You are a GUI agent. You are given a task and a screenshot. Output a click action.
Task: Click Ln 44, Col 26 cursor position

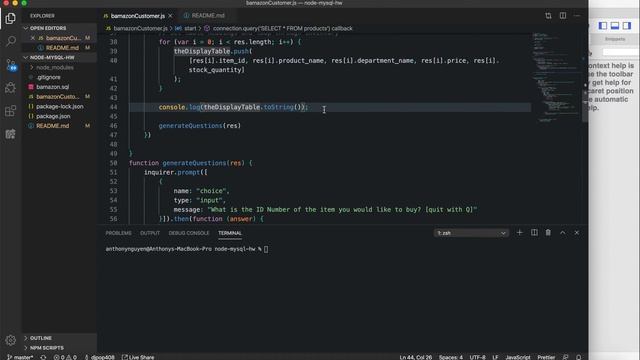click(x=416, y=357)
